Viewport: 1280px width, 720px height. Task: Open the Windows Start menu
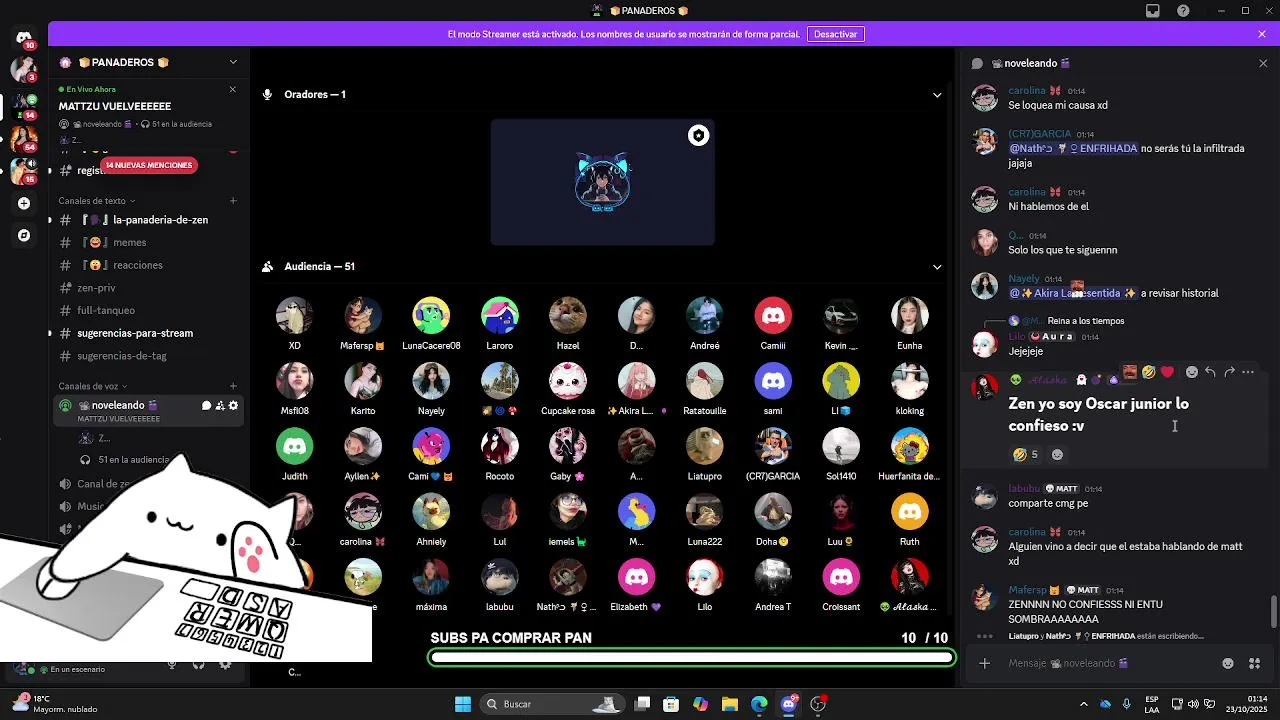(463, 704)
